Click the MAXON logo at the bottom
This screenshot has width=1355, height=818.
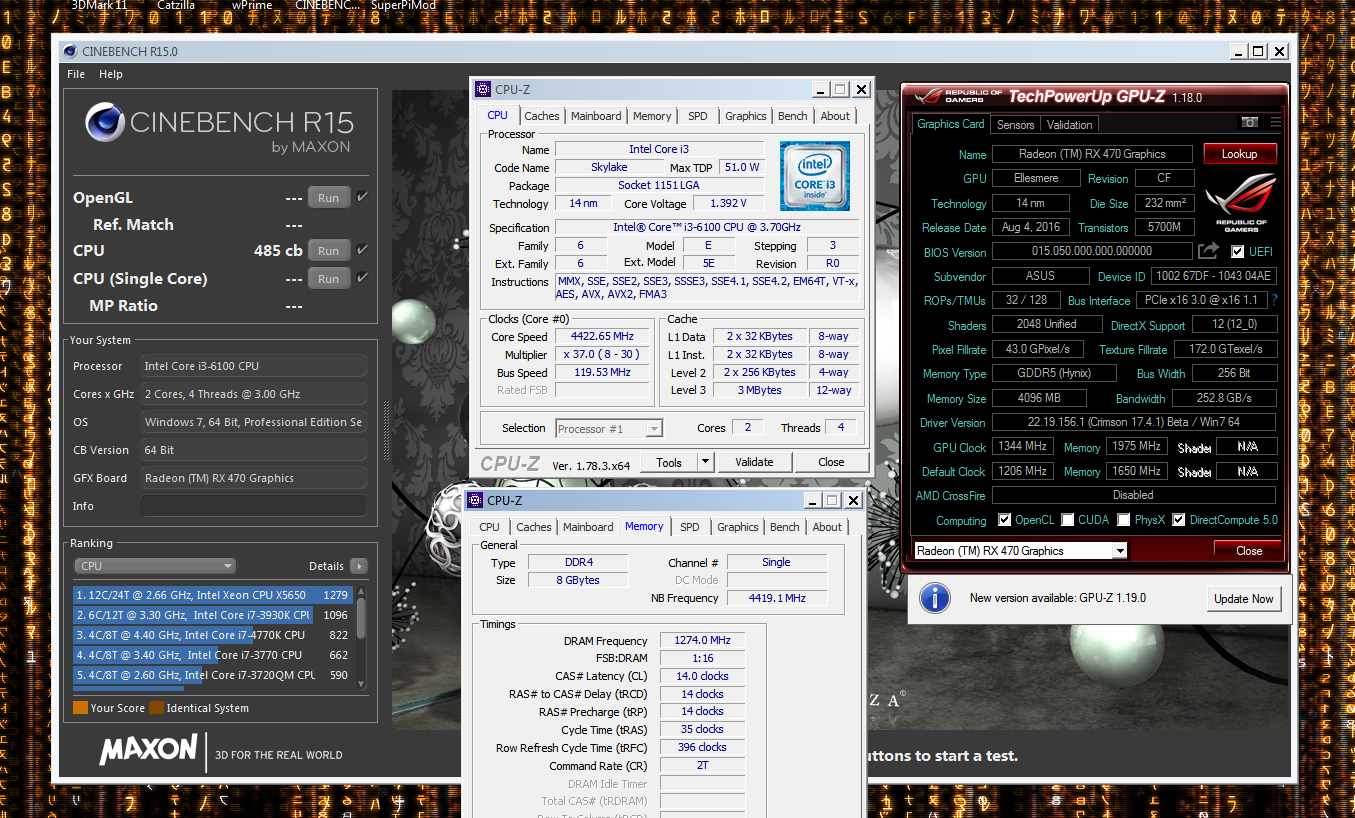148,749
